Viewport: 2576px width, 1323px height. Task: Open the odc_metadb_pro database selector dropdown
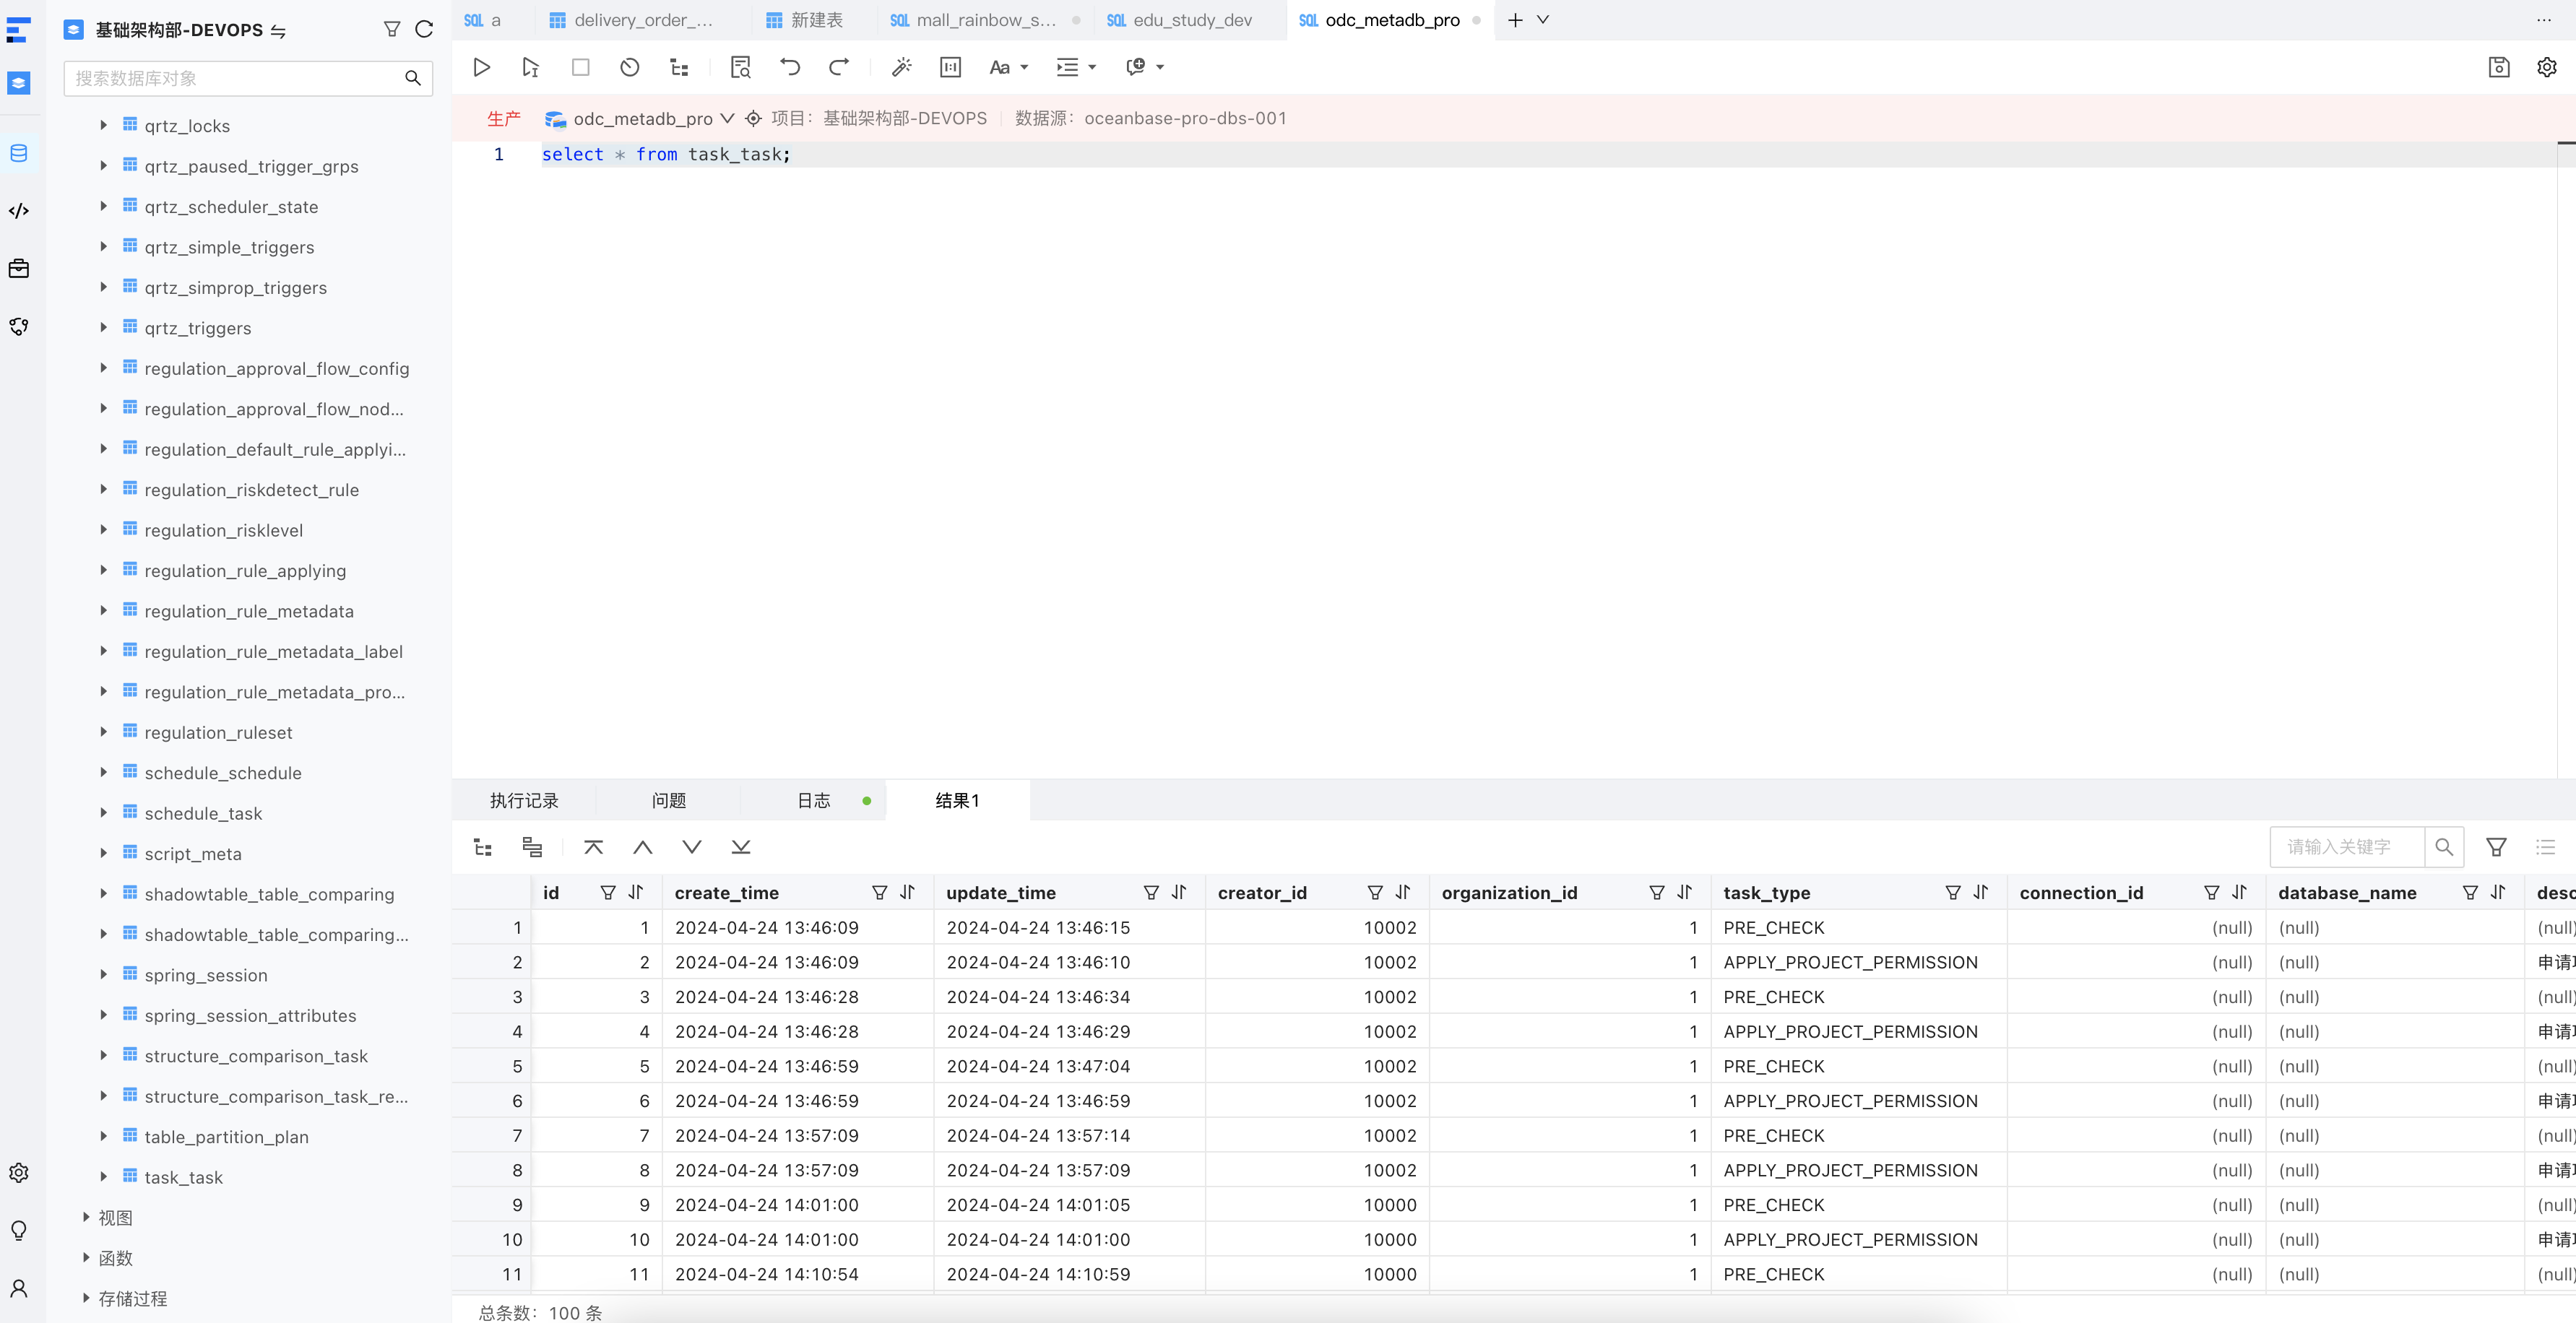tap(727, 118)
